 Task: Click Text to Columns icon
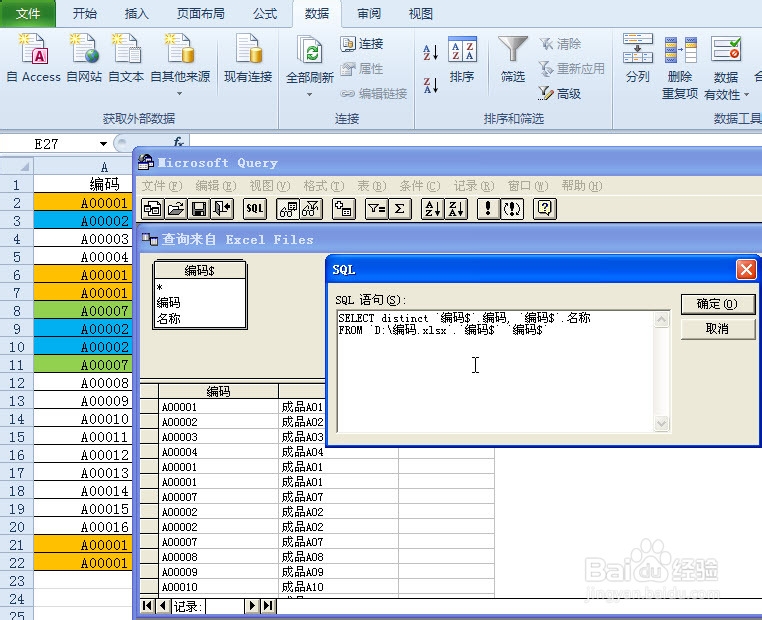[638, 58]
